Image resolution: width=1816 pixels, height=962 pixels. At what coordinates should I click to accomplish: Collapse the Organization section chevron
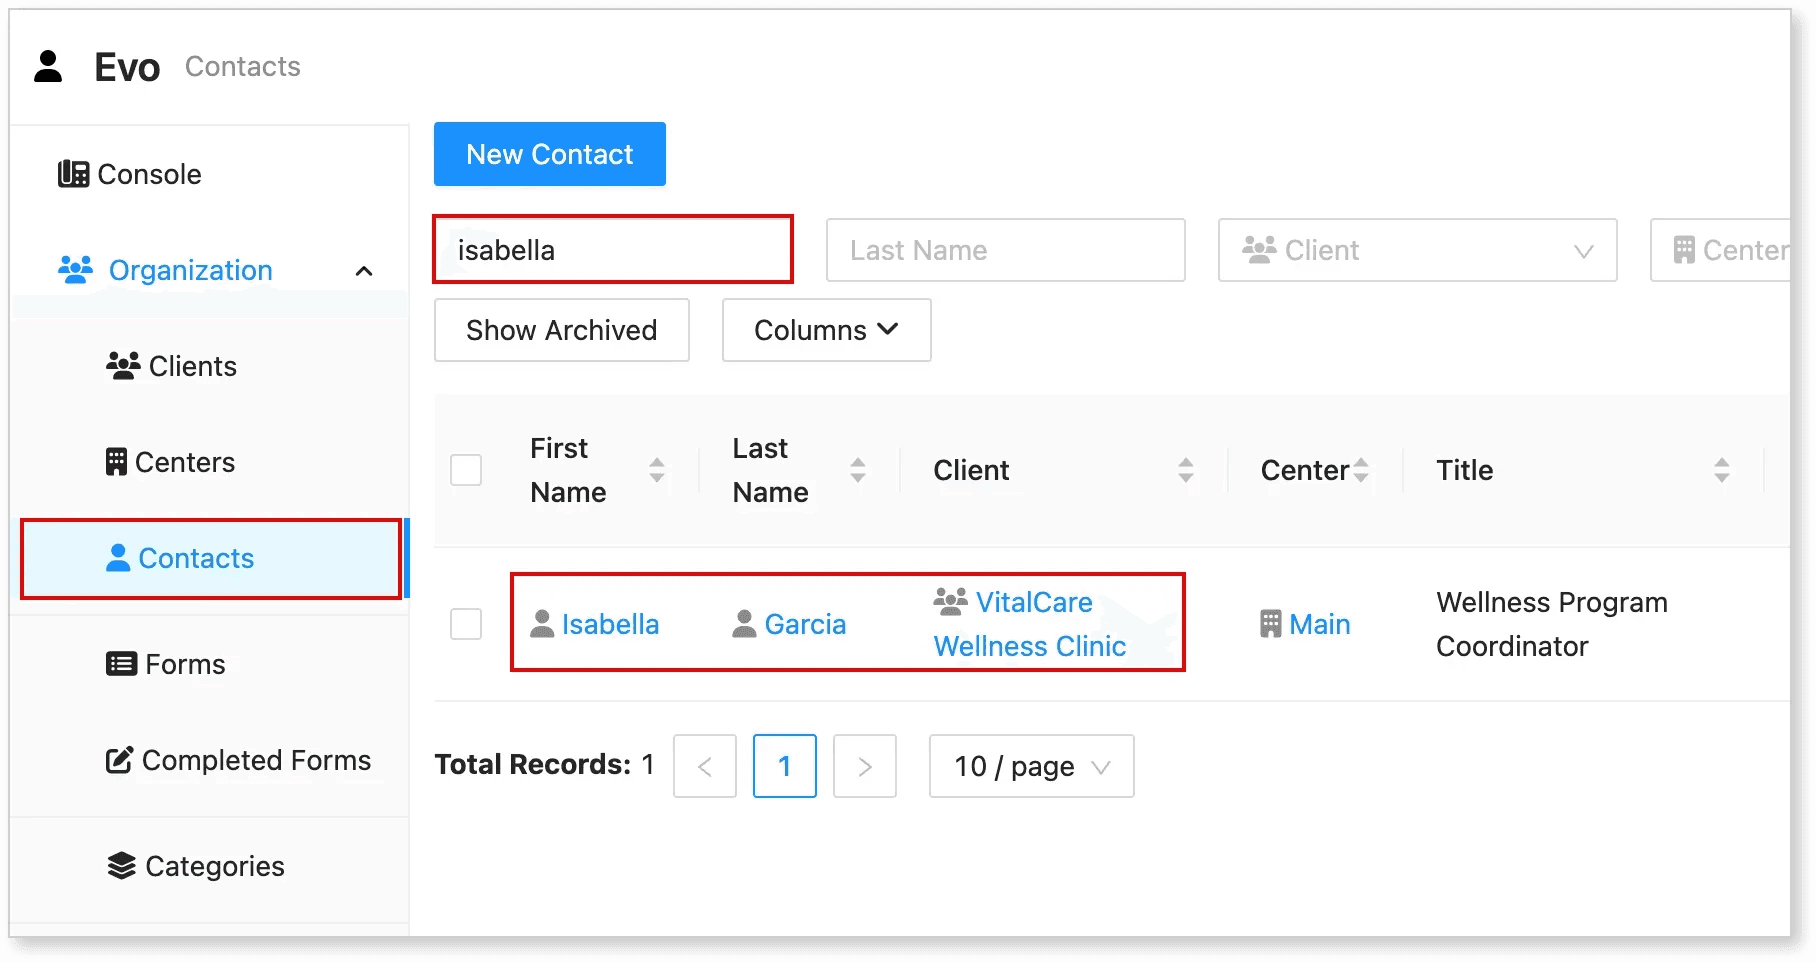pos(364,271)
